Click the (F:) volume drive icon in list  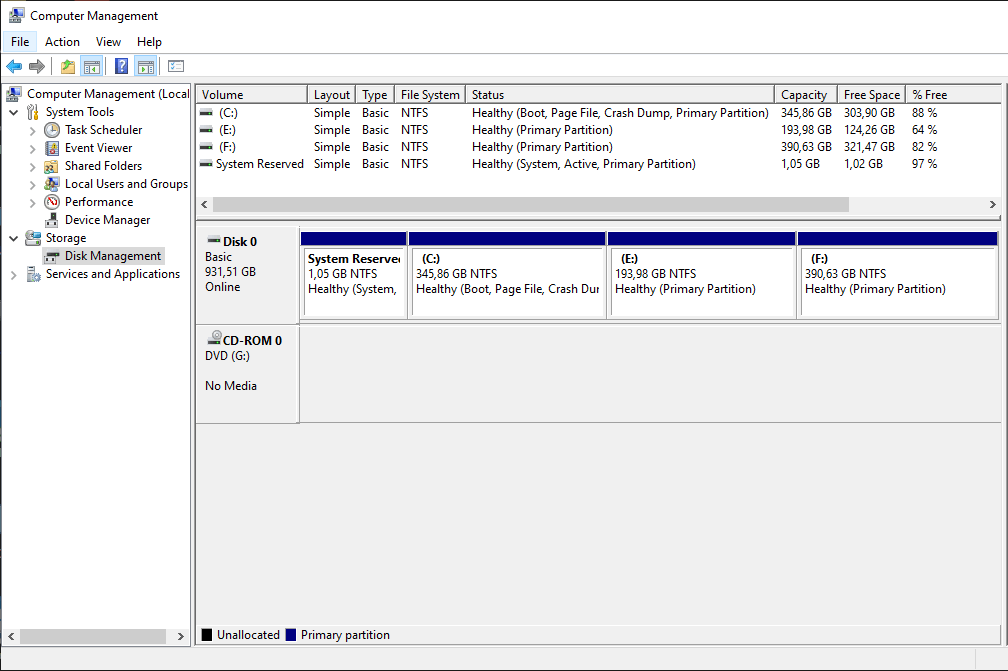206,147
